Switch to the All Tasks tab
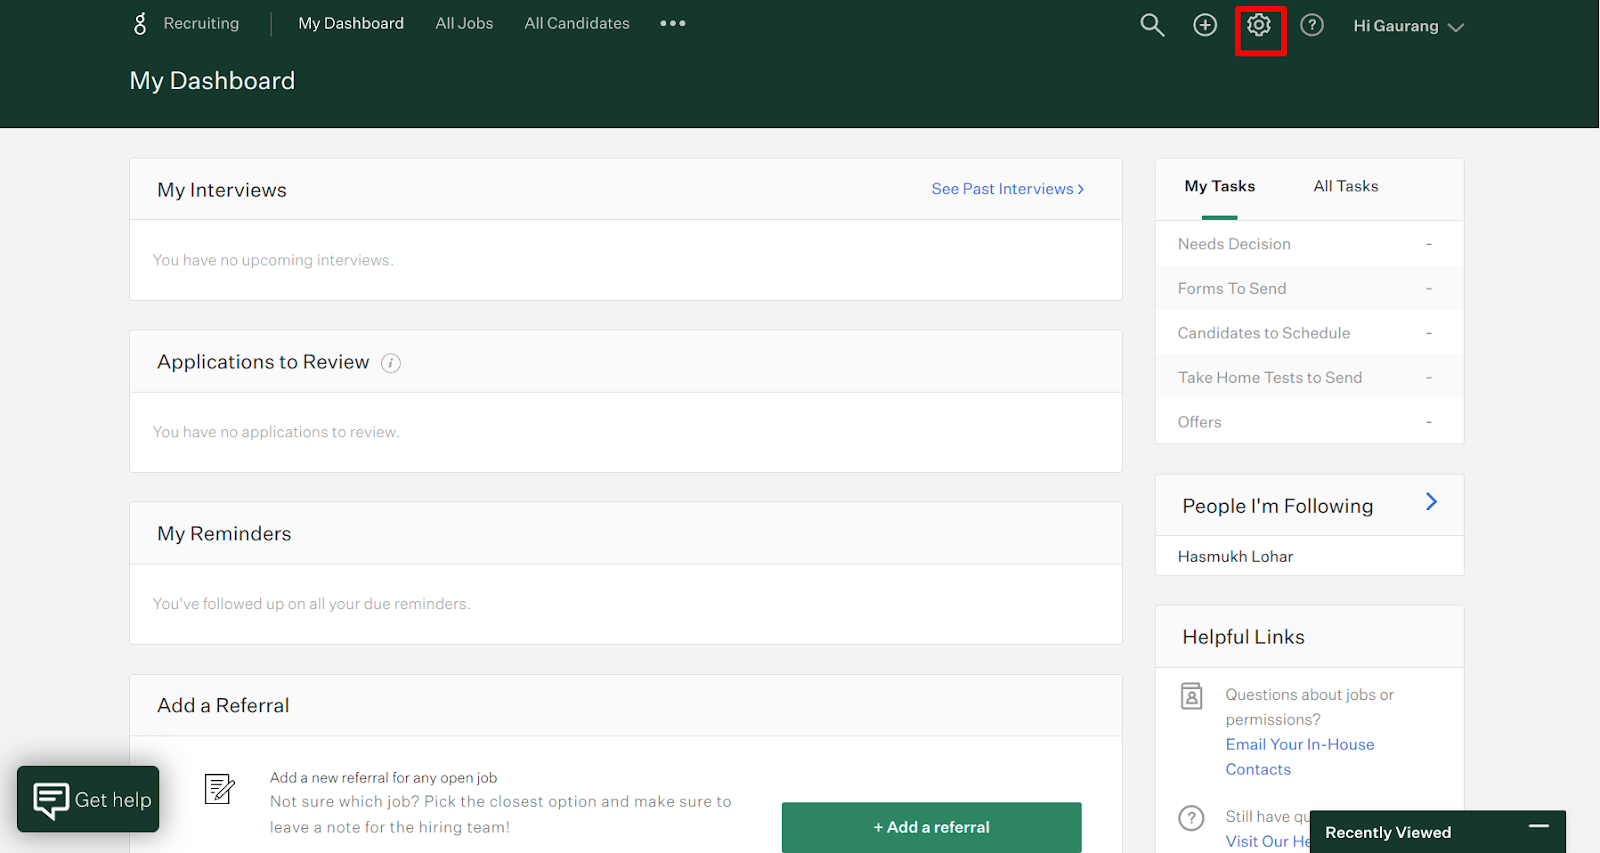The image size is (1600, 853). coord(1345,186)
